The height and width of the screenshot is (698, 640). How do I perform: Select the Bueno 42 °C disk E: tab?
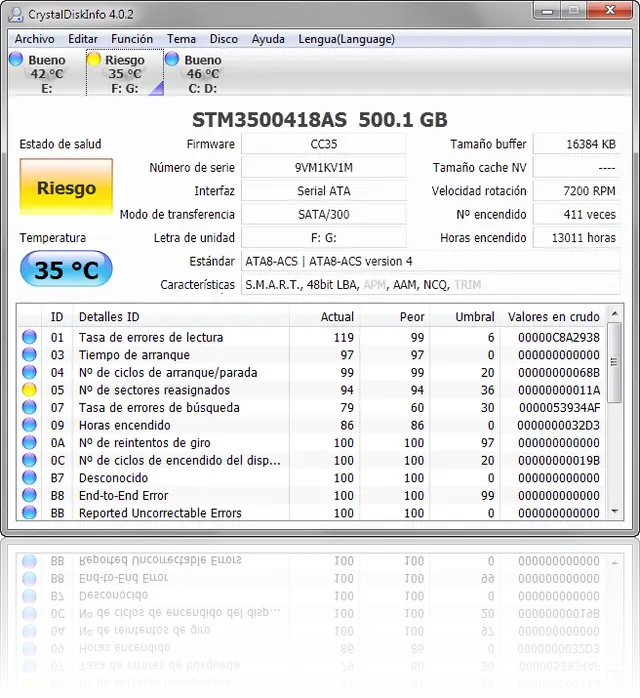(46, 73)
